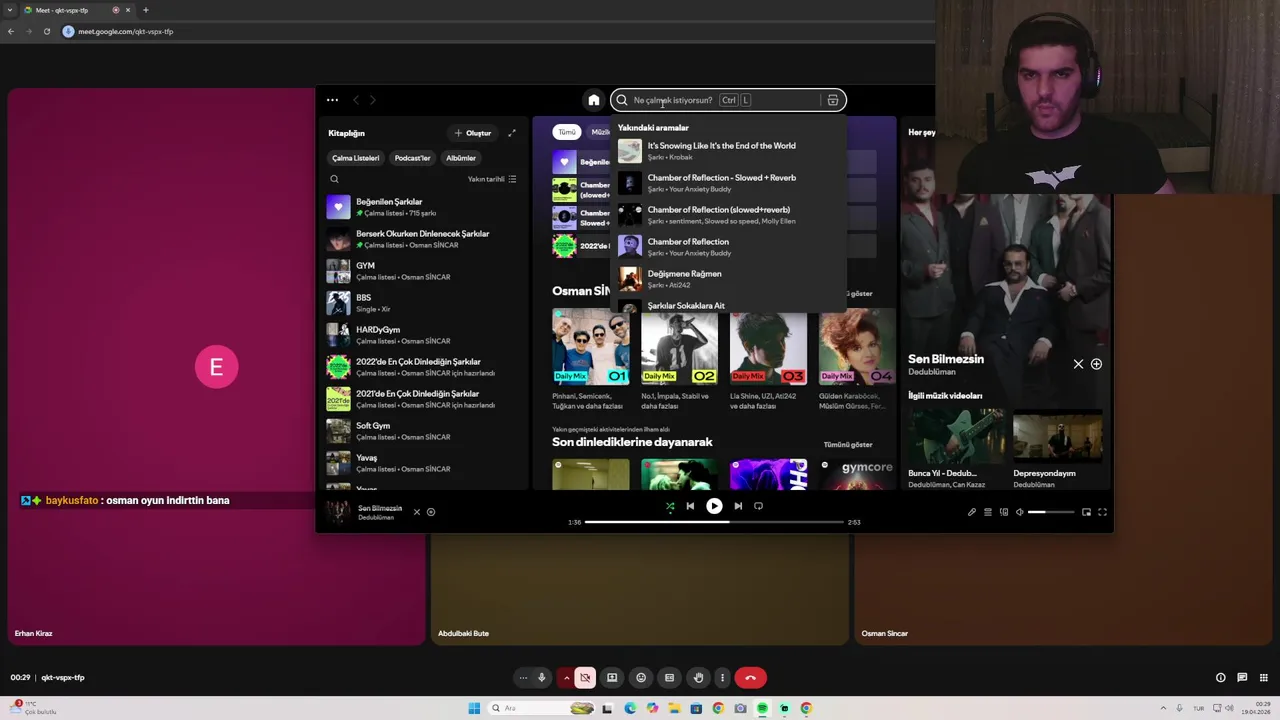Viewport: 1280px width, 720px height.
Task: Leave the Google Meet call
Action: pyautogui.click(x=751, y=678)
